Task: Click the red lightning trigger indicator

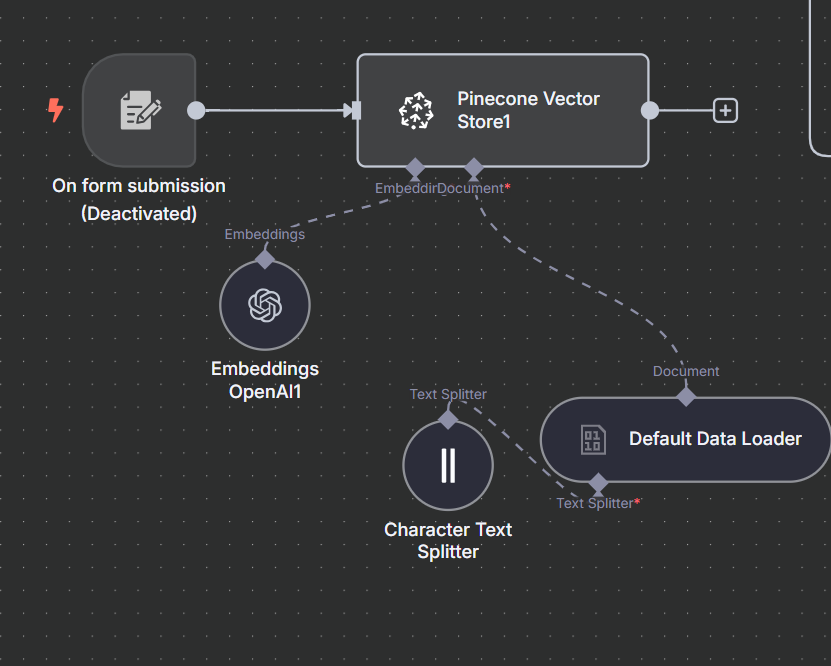Action: click(x=56, y=110)
